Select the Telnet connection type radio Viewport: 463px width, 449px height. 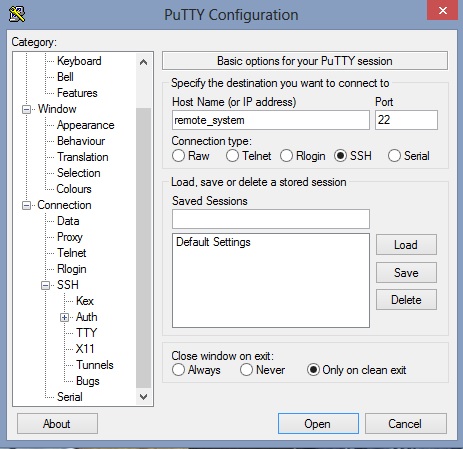coord(232,156)
